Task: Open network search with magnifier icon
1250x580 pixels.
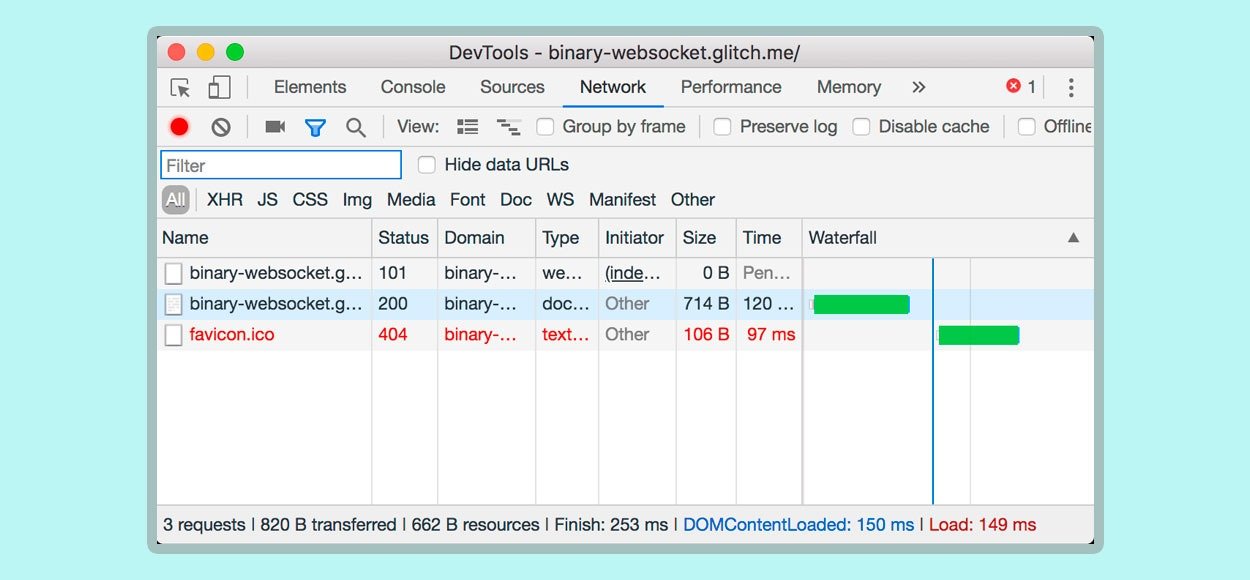Action: pos(355,127)
